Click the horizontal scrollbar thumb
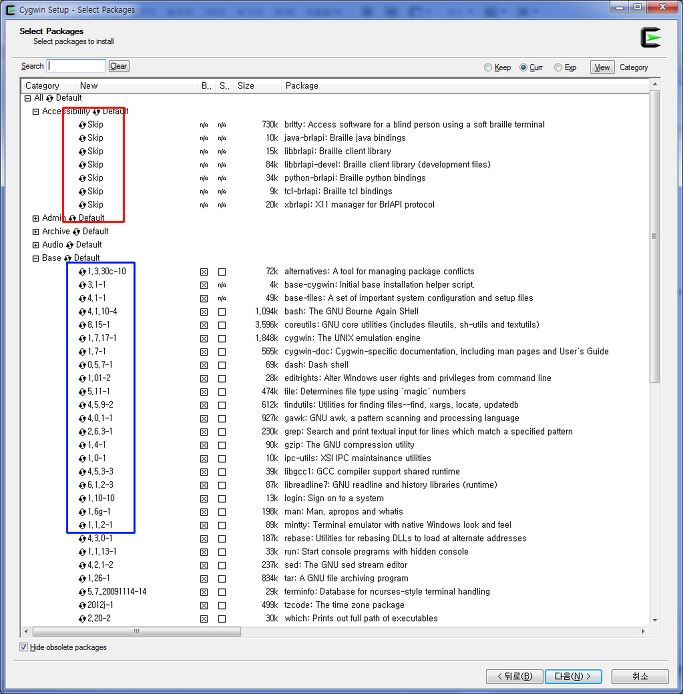Image resolution: width=683 pixels, height=694 pixels. [137, 632]
